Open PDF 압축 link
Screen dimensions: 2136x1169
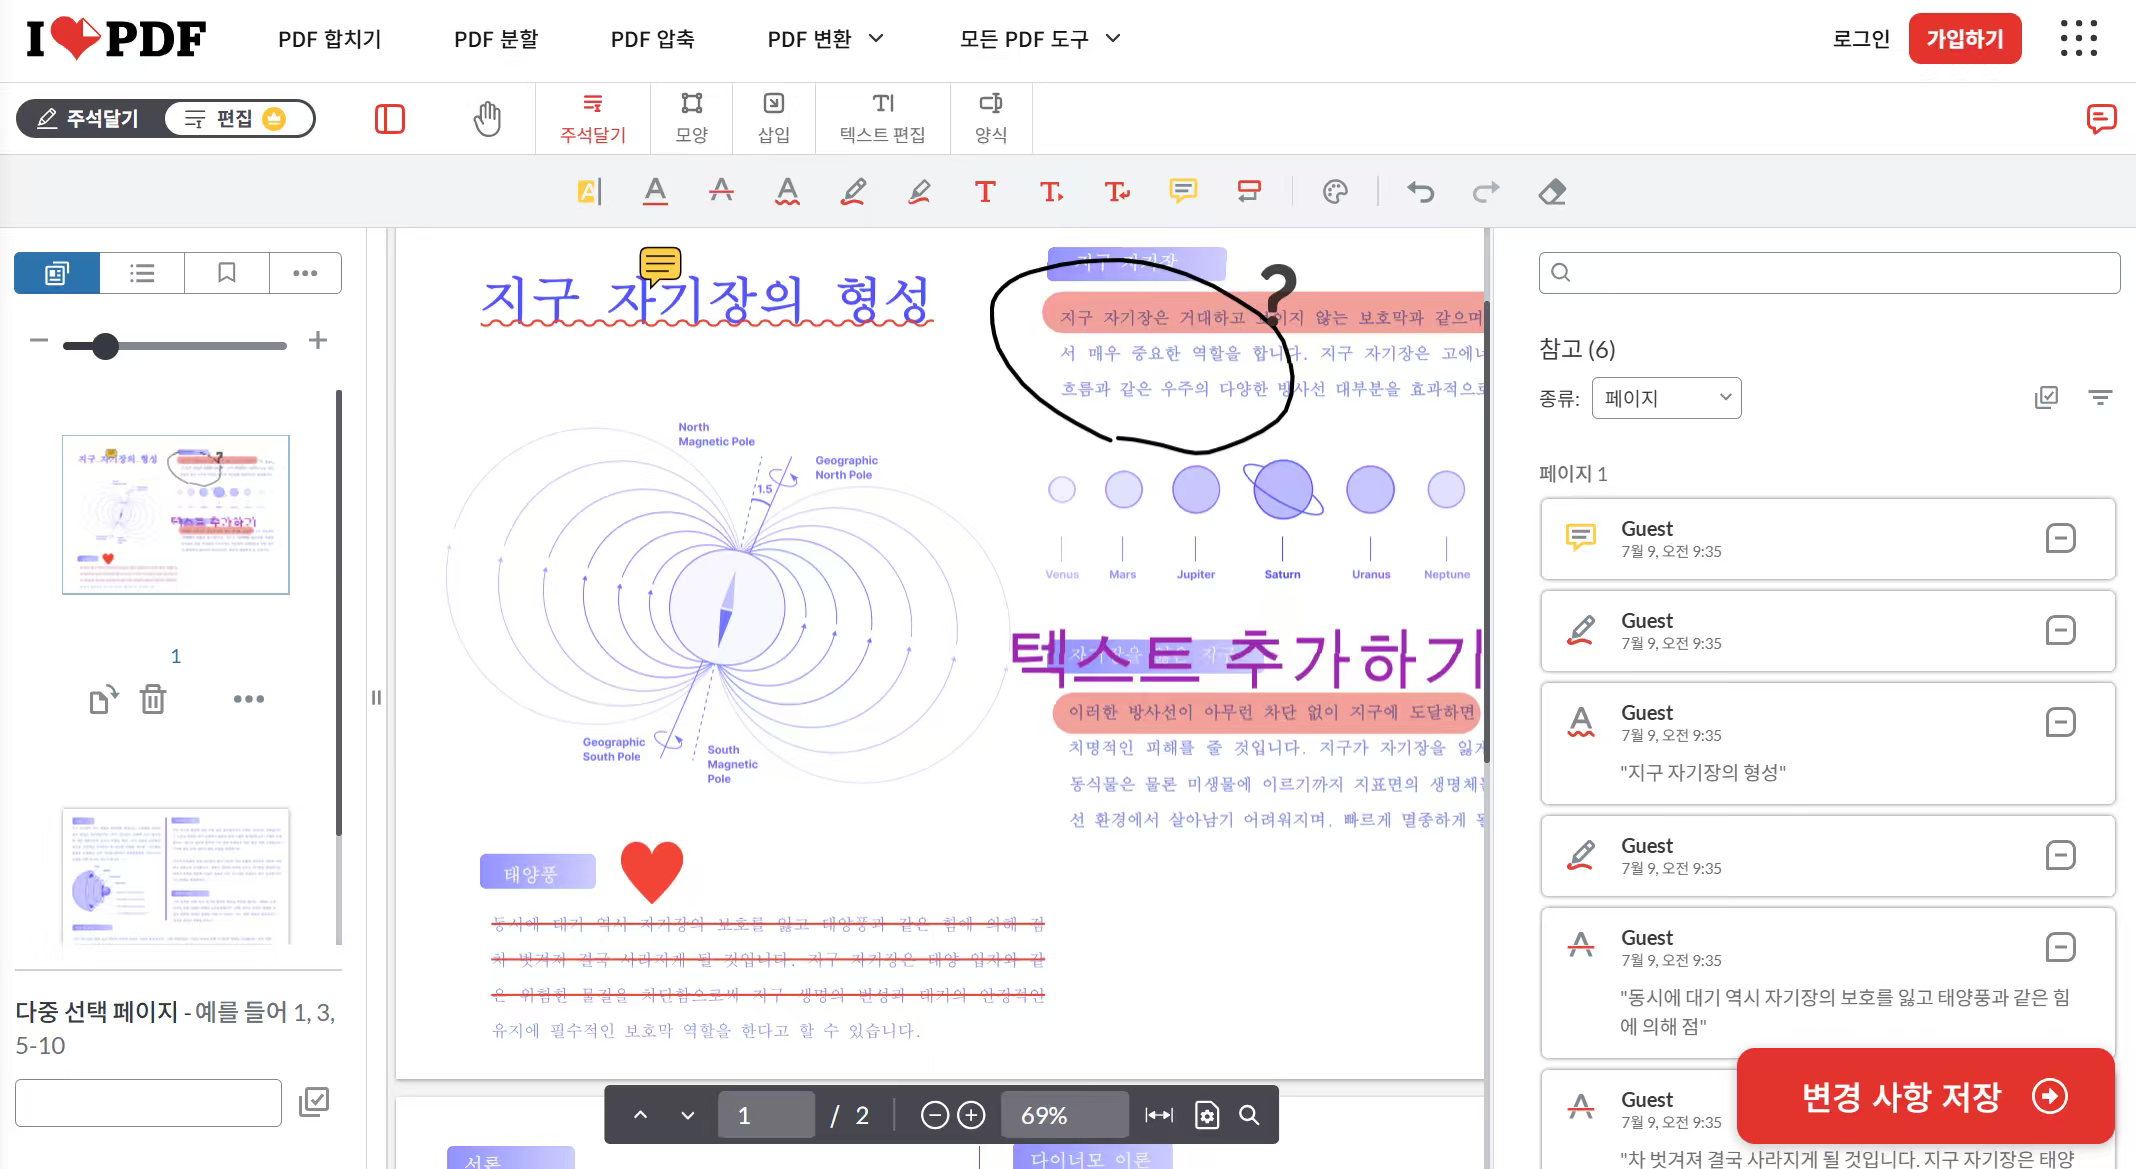(653, 39)
